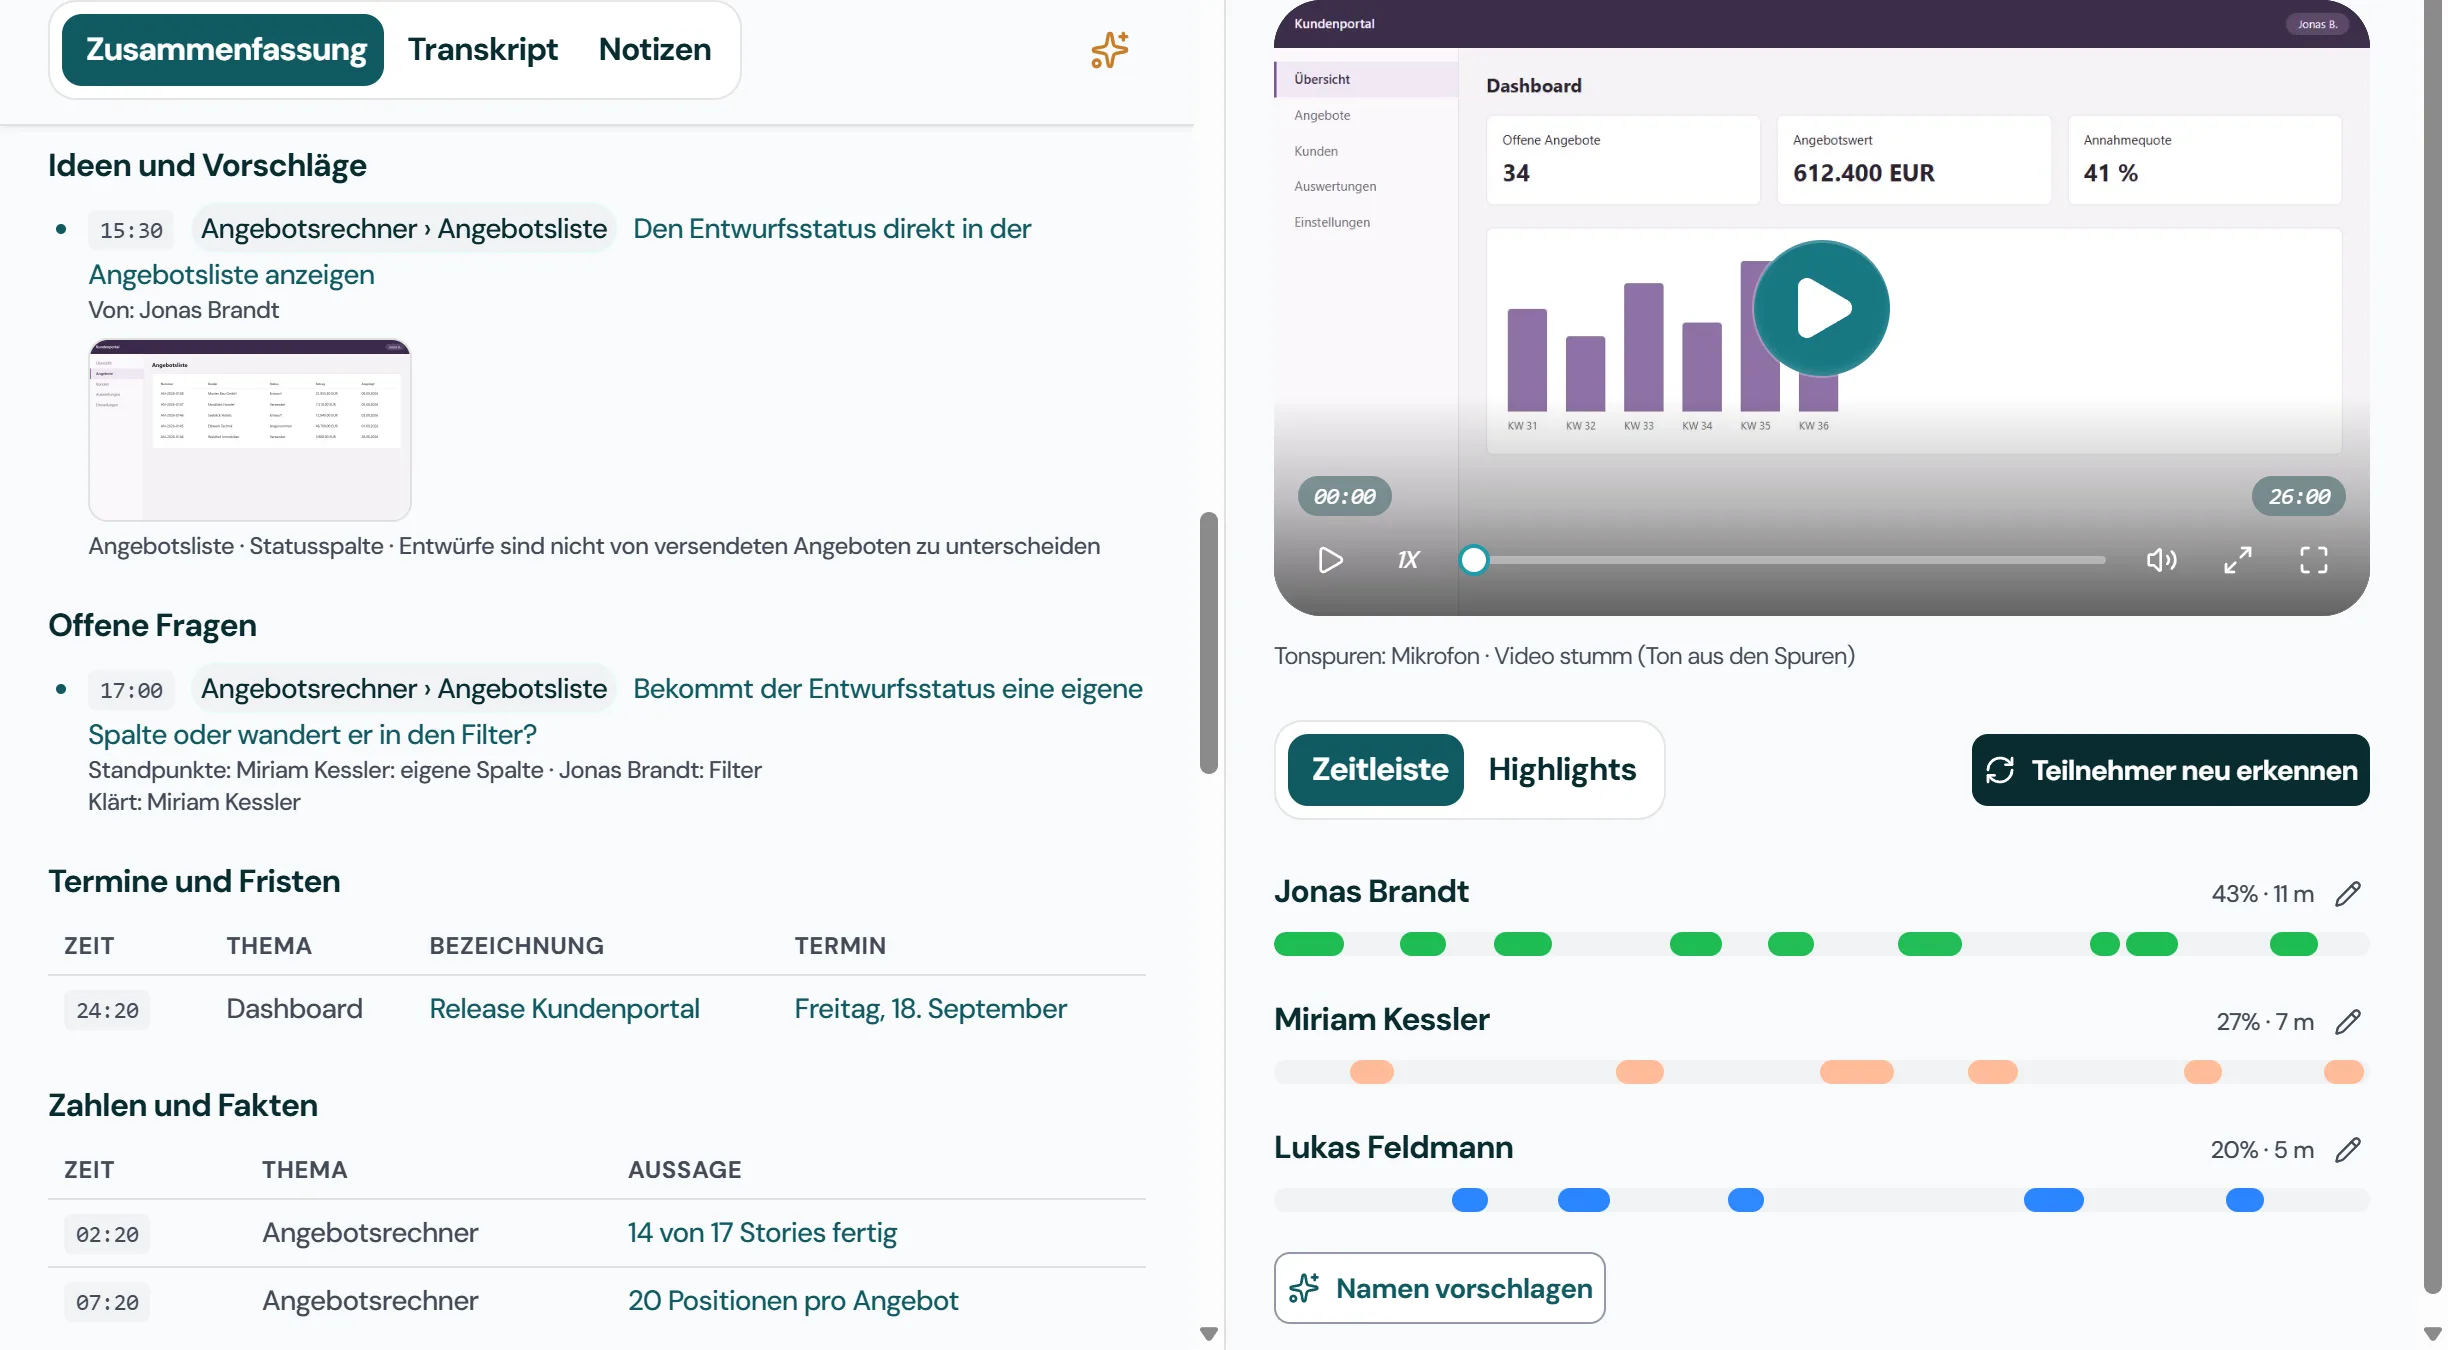Jump to timestamp 15:30
The width and height of the screenshot is (2448, 1350).
[x=131, y=231]
